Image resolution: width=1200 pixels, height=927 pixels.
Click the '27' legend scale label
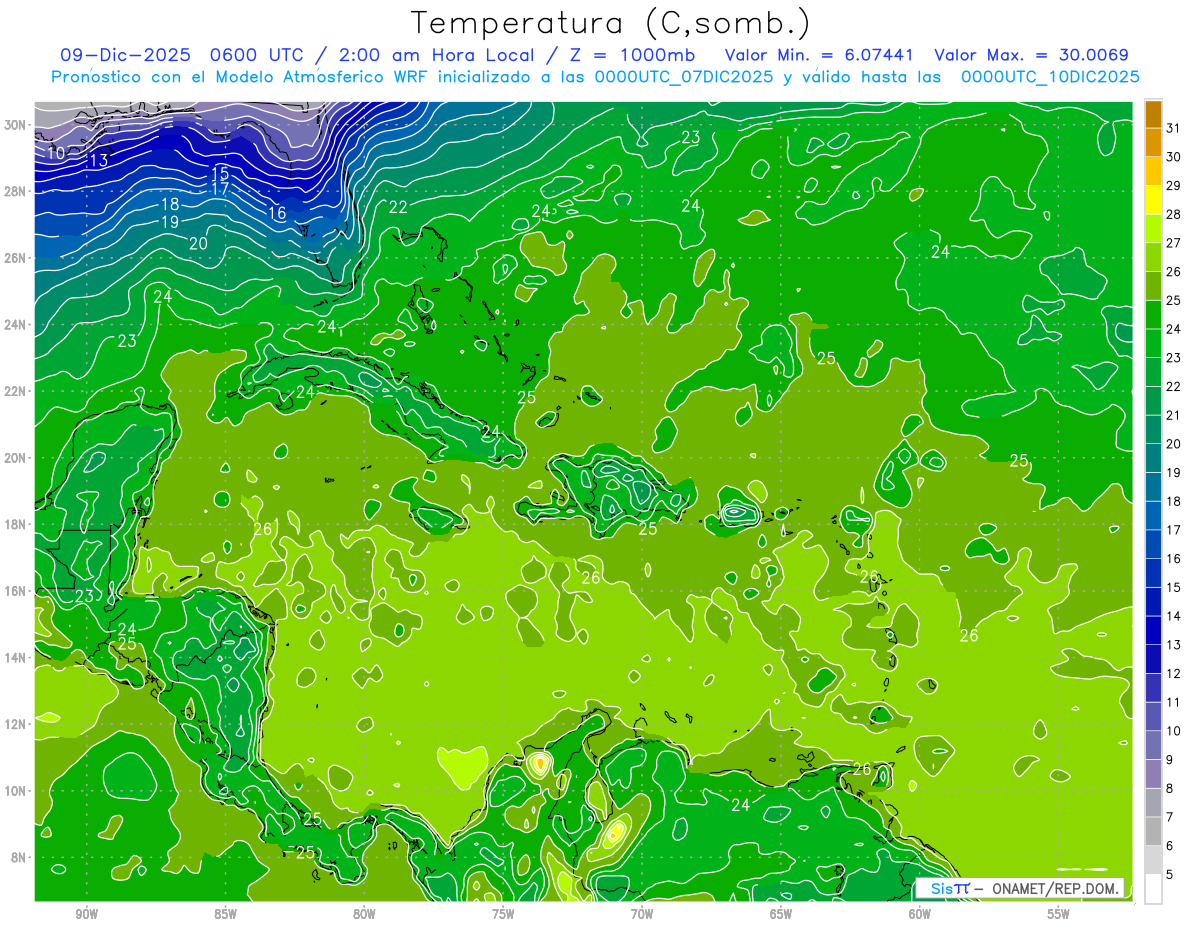pyautogui.click(x=1174, y=243)
